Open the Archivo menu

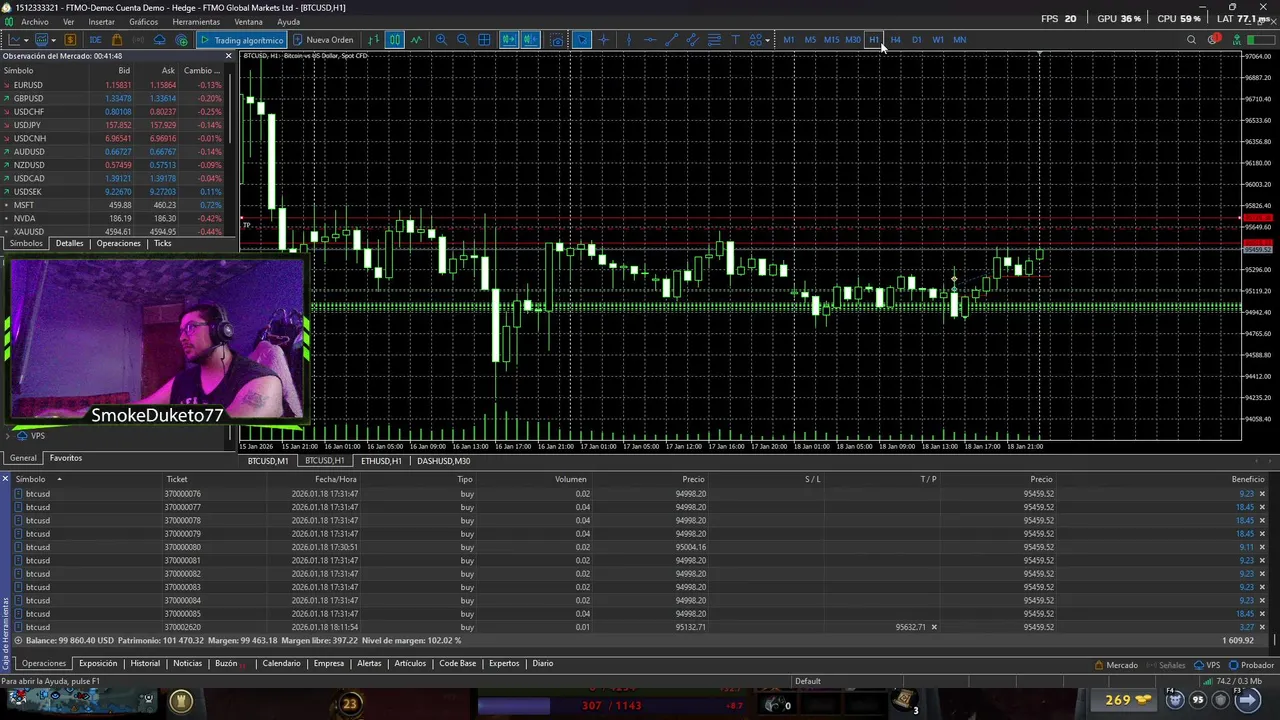34,22
